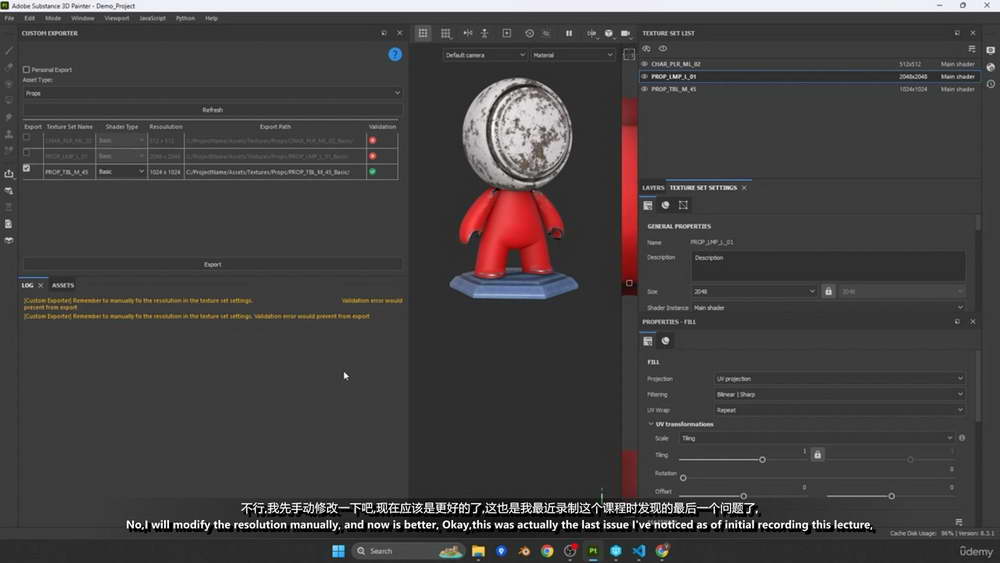Image resolution: width=1000 pixels, height=563 pixels.
Task: Toggle the Tiling lock icon
Action: click(818, 455)
